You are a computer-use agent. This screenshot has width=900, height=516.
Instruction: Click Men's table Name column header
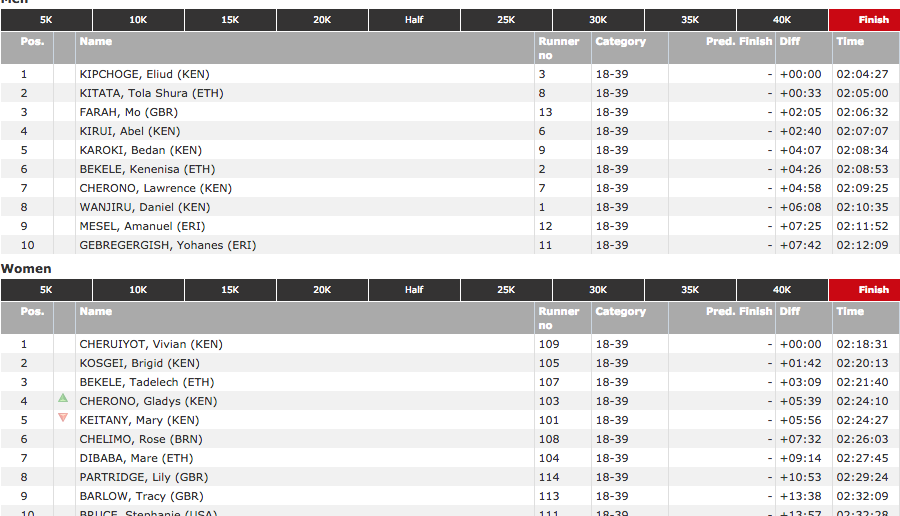[x=96, y=42]
